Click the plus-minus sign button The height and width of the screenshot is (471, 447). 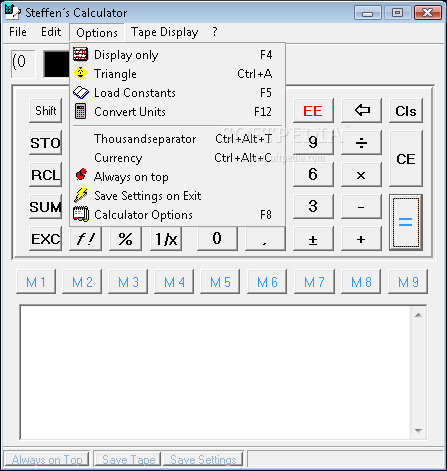point(313,239)
